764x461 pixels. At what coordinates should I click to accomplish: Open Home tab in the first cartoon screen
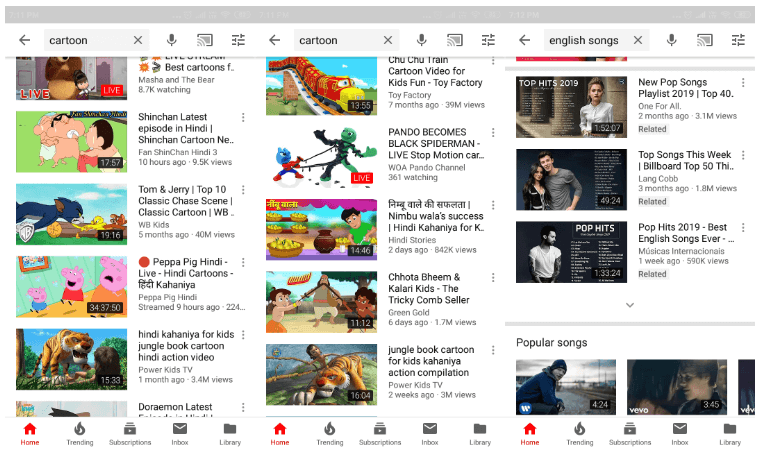(30, 434)
